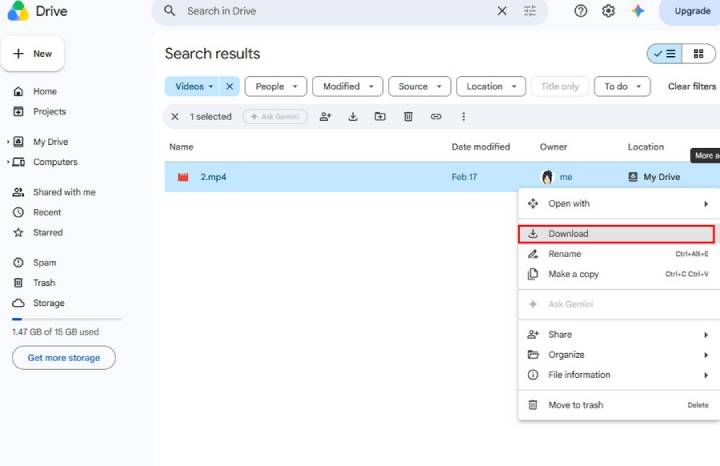Open Trash in sidebar
This screenshot has height=466, width=720.
[x=44, y=283]
